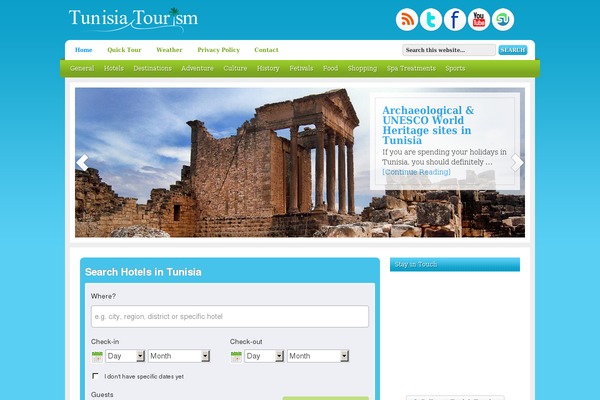Focus the 'Search this website' field
Viewport: 600px width, 400px height.
[x=449, y=50]
